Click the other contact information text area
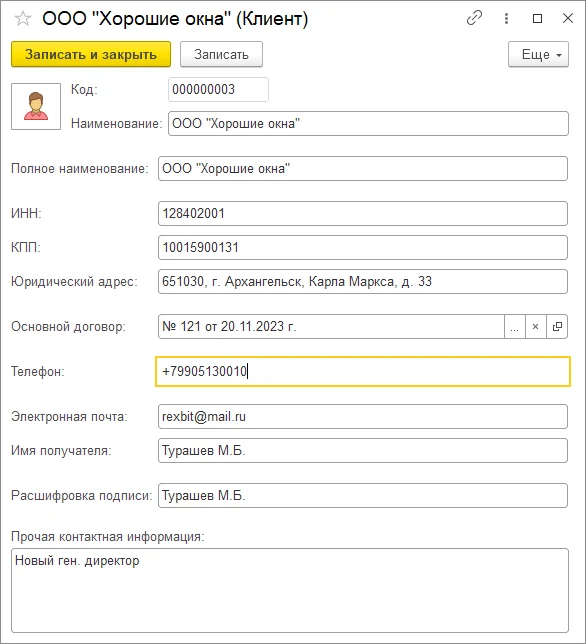Screen dimensions: 586x644 (290, 590)
